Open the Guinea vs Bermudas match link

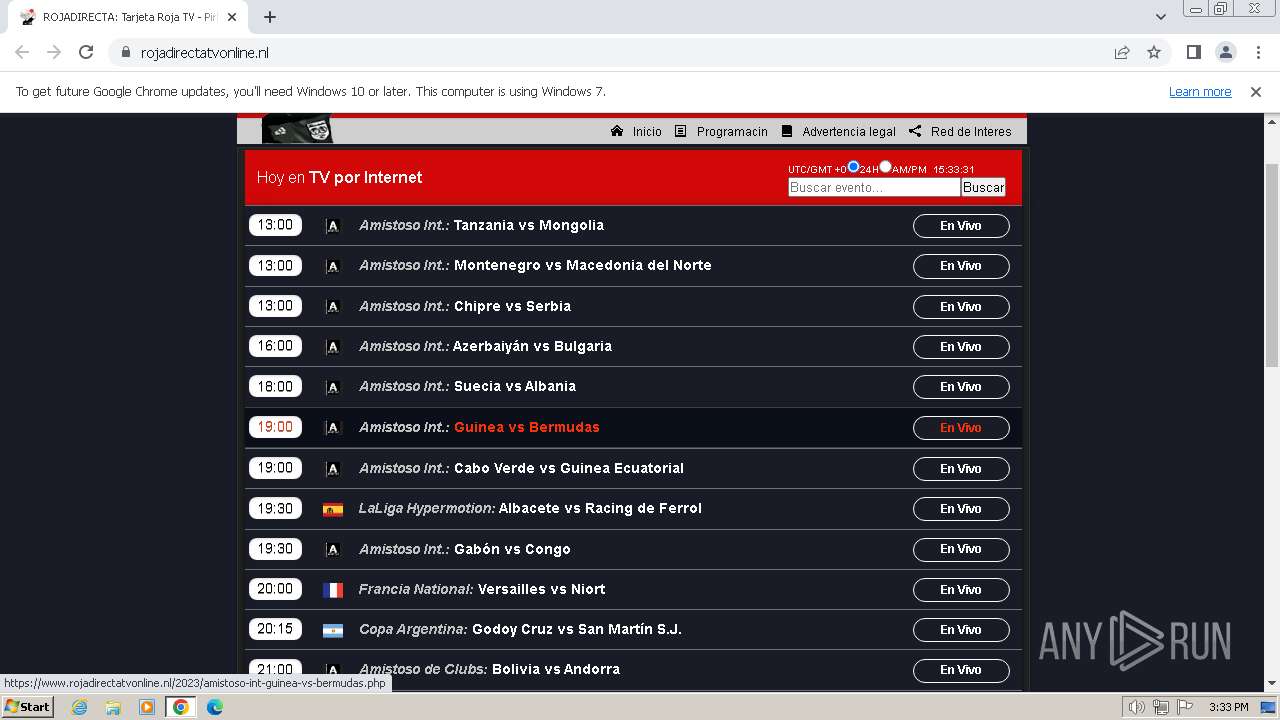[x=527, y=427]
